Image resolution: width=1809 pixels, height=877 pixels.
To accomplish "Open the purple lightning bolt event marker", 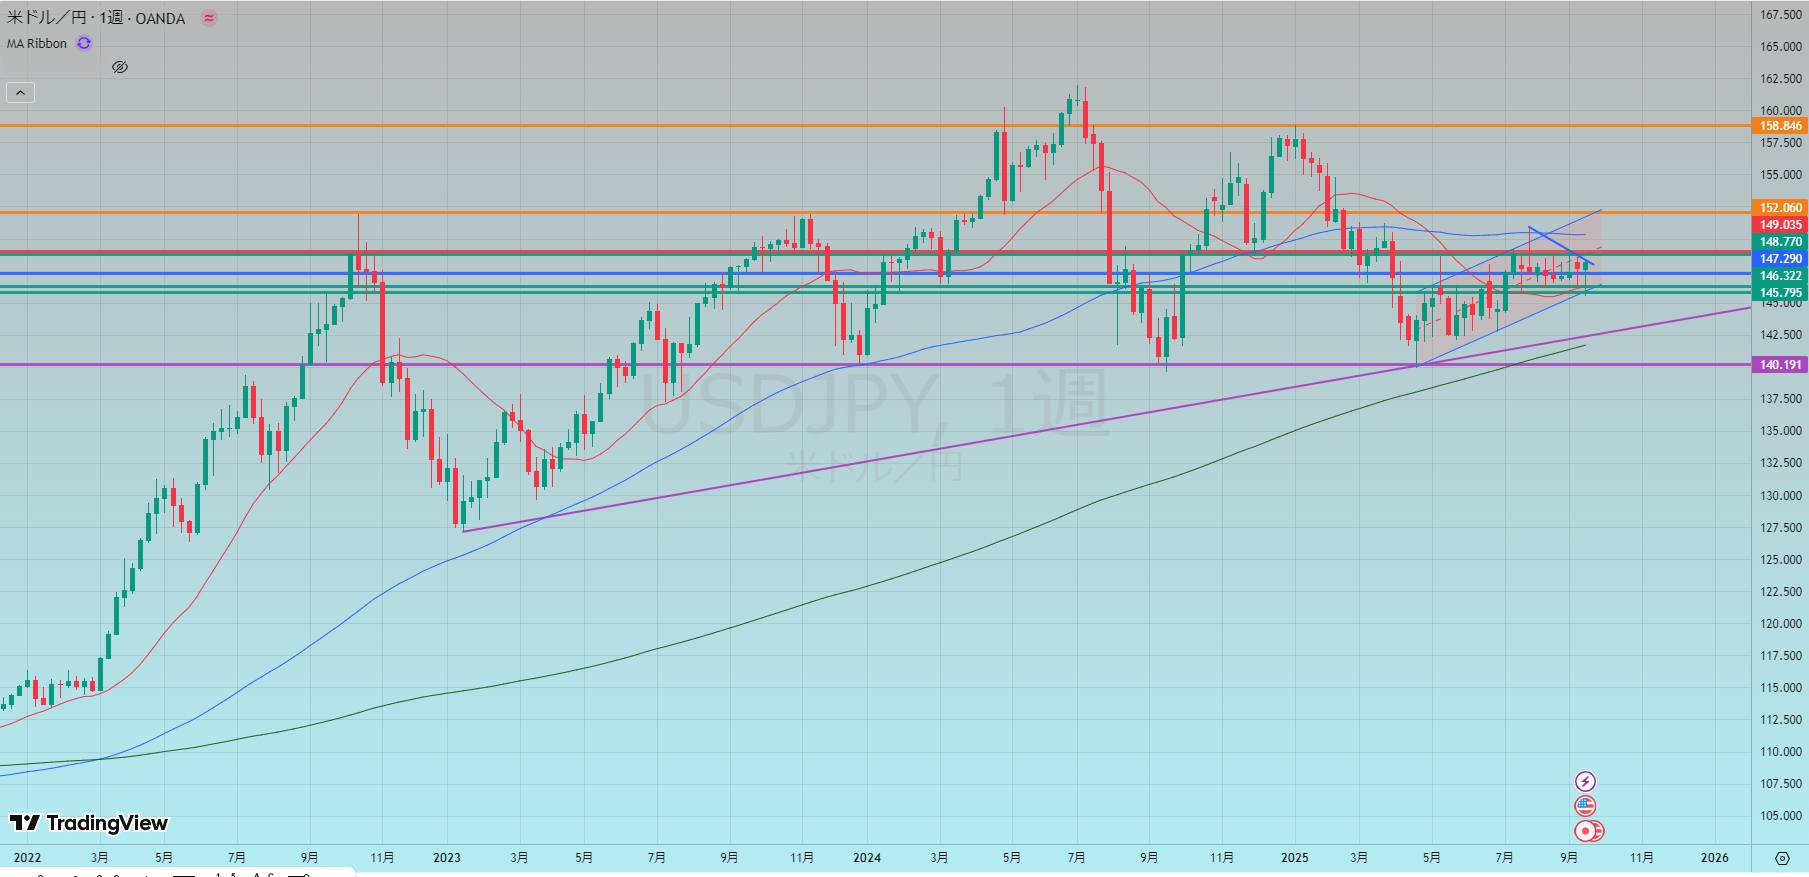I will [x=1585, y=781].
